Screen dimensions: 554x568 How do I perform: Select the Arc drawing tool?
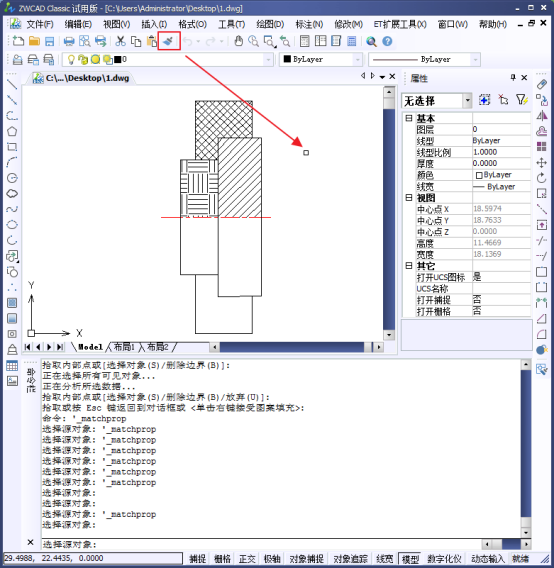click(x=12, y=162)
